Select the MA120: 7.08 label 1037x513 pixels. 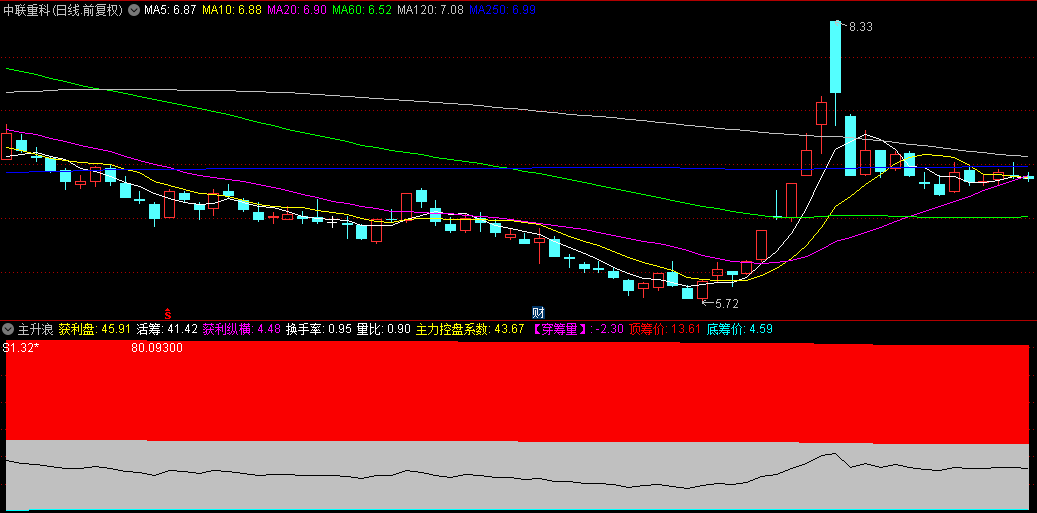point(430,10)
